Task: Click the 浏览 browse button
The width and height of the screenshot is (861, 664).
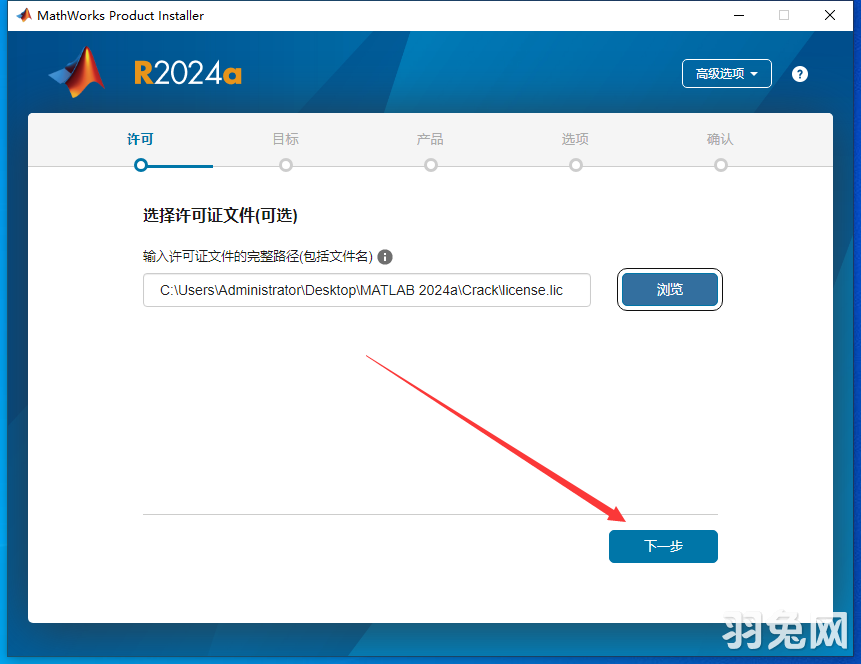Action: click(669, 289)
